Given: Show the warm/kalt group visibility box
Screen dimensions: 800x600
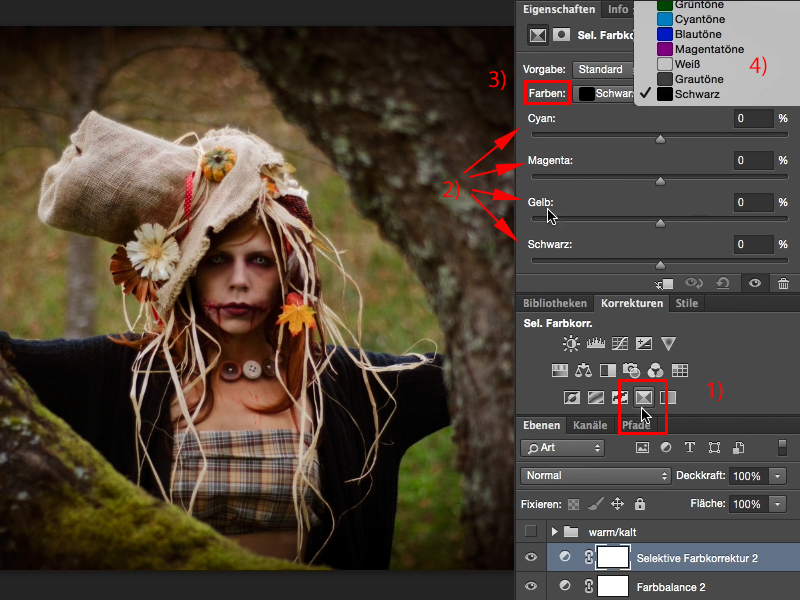Looking at the screenshot, I should [x=531, y=531].
